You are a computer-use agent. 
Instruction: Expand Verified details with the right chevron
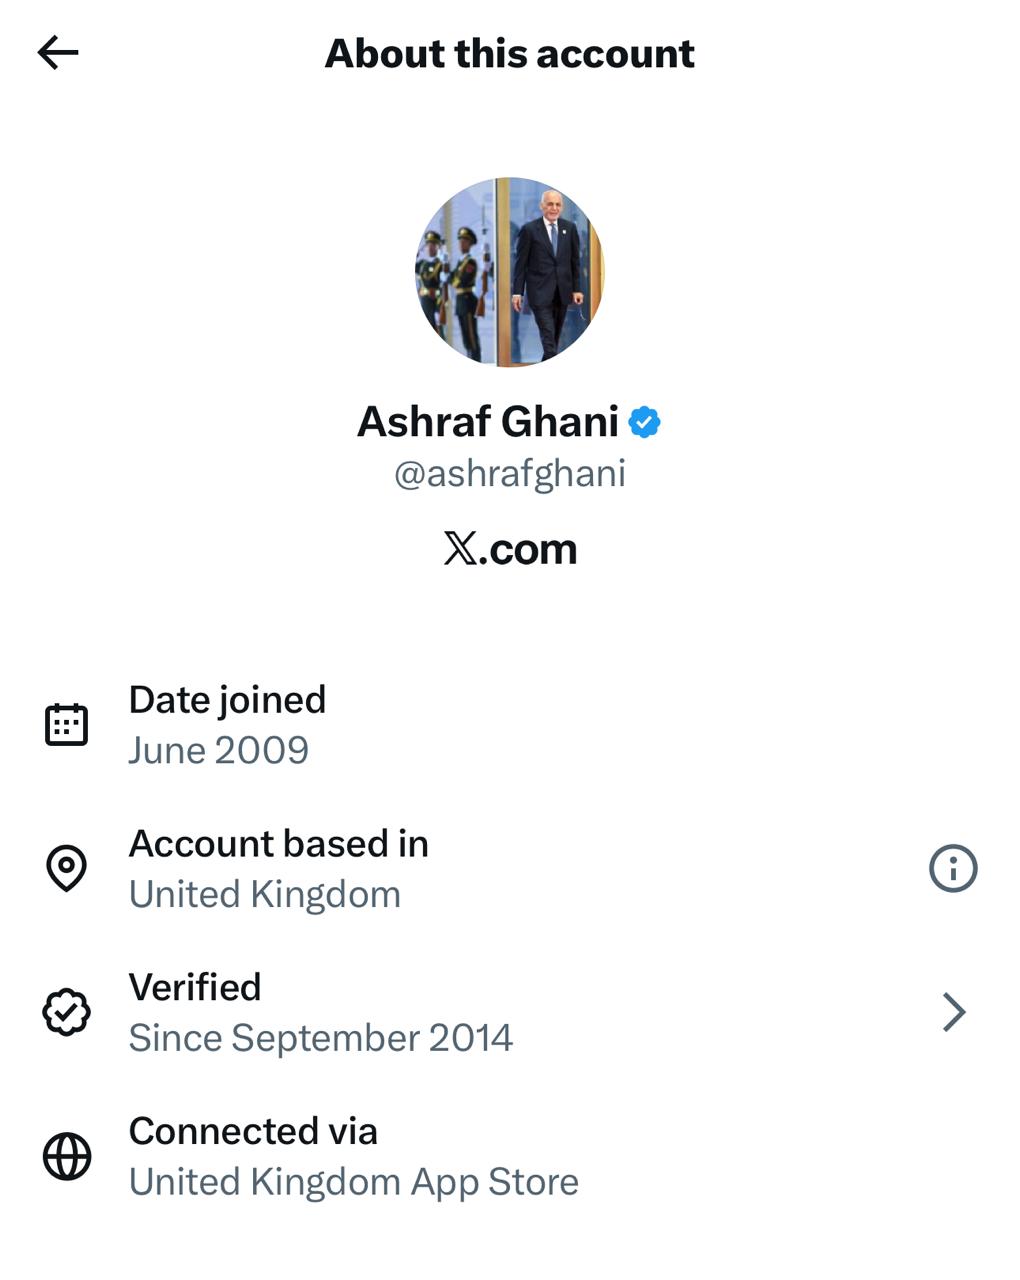click(954, 1012)
